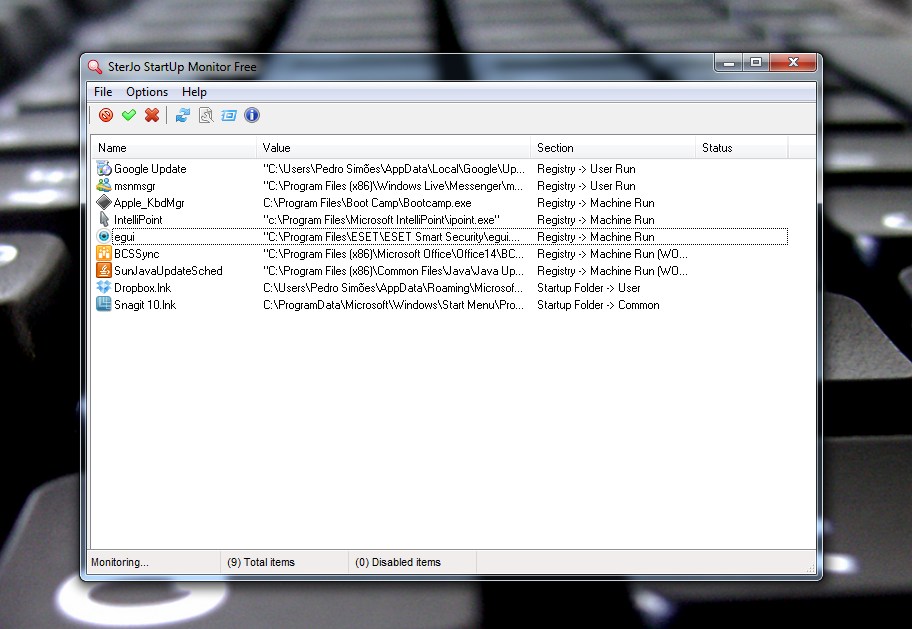Click the (0) Disabled items status text

coord(398,562)
